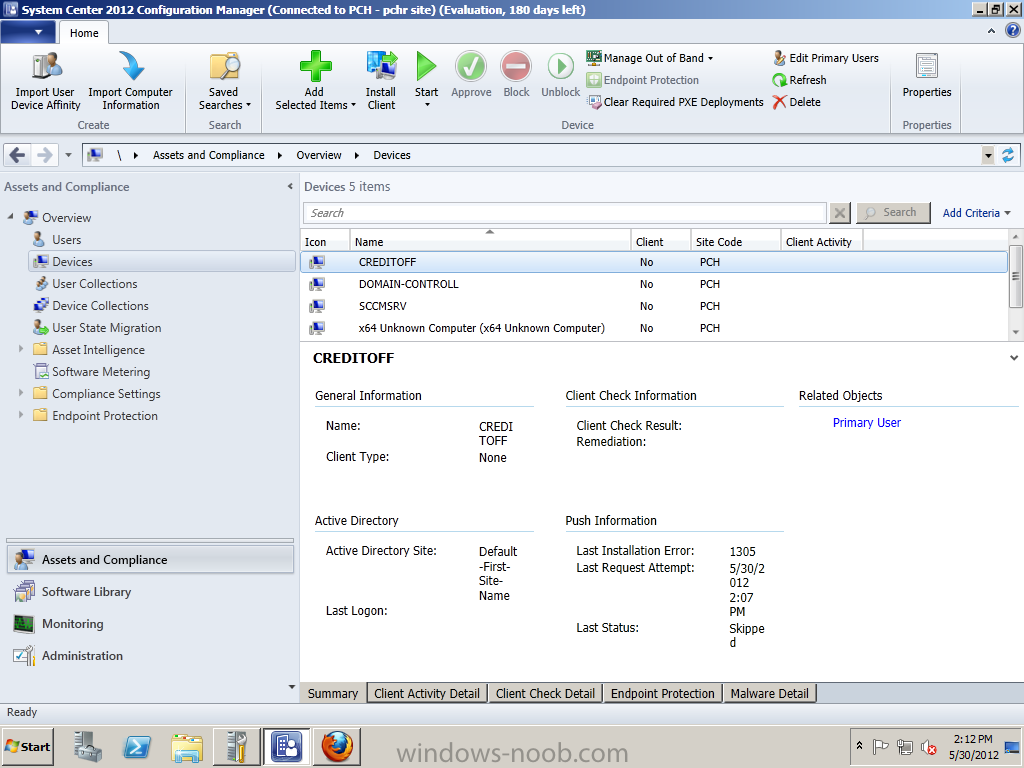Switch to Client Activity Detail tab
Viewport: 1024px width, 768px height.
pyautogui.click(x=427, y=694)
